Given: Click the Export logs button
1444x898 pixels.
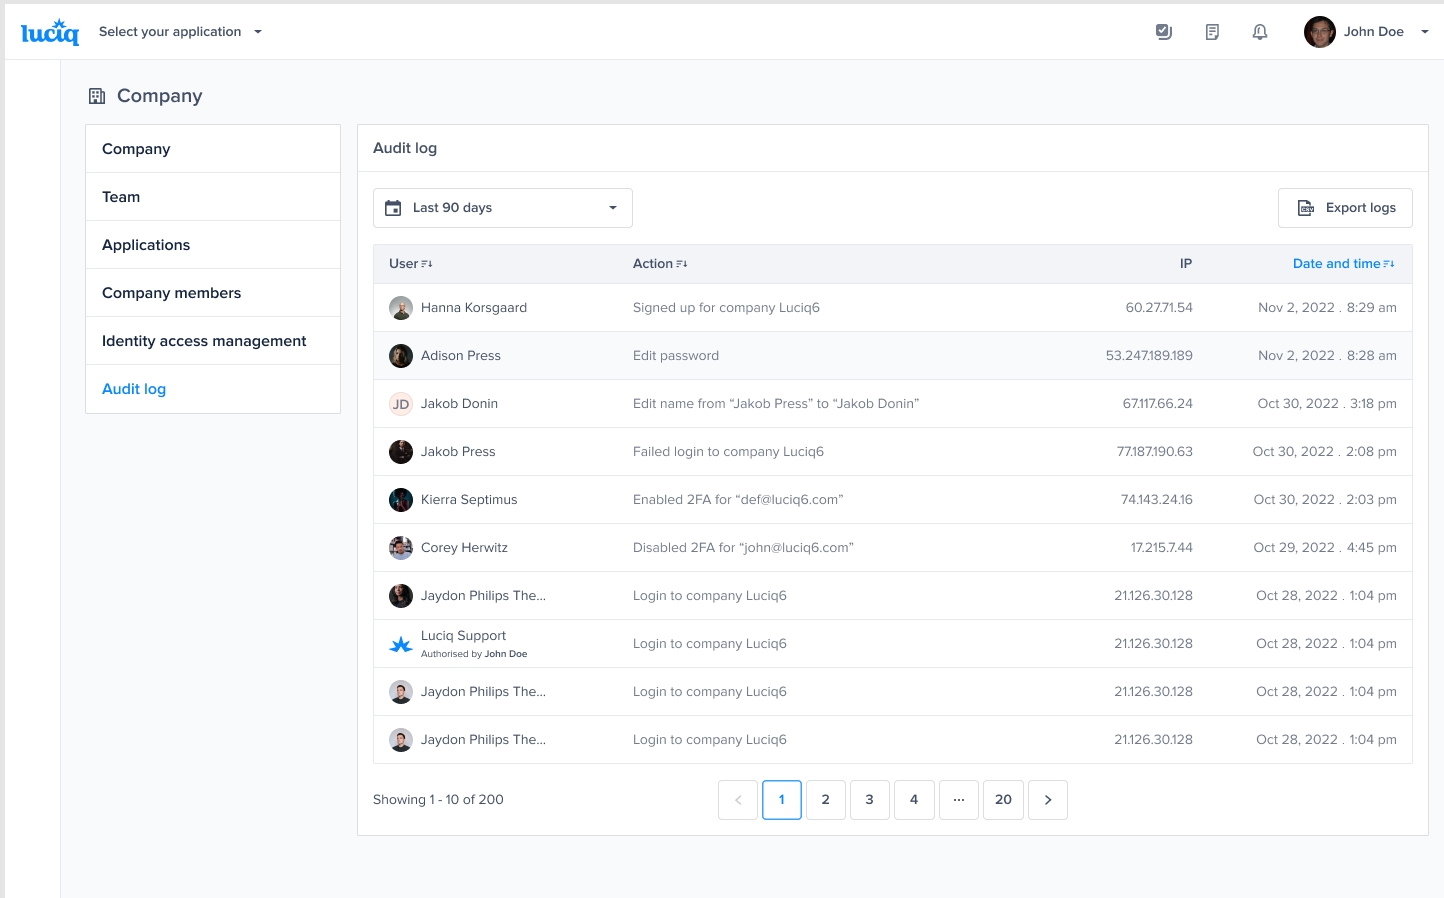Looking at the screenshot, I should tap(1345, 207).
